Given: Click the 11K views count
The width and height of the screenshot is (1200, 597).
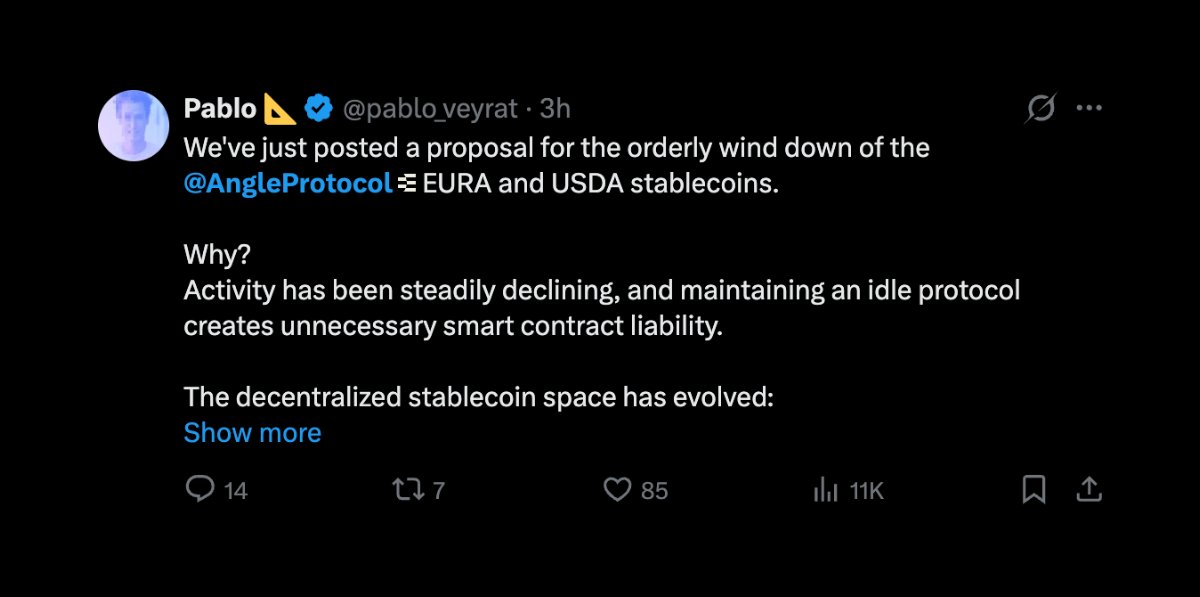Looking at the screenshot, I should point(866,491).
